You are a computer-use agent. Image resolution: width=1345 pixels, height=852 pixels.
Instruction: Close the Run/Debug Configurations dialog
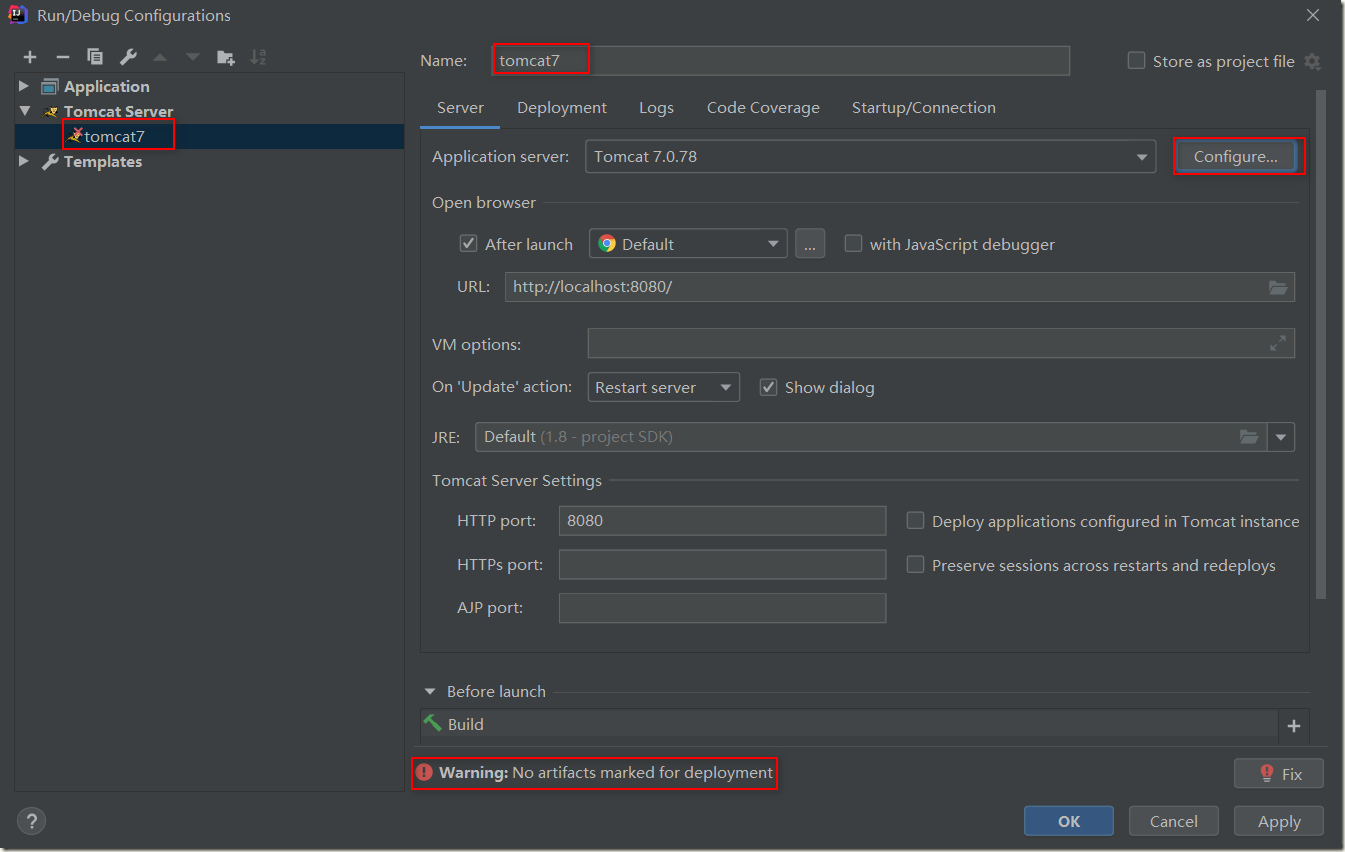pyautogui.click(x=1313, y=14)
